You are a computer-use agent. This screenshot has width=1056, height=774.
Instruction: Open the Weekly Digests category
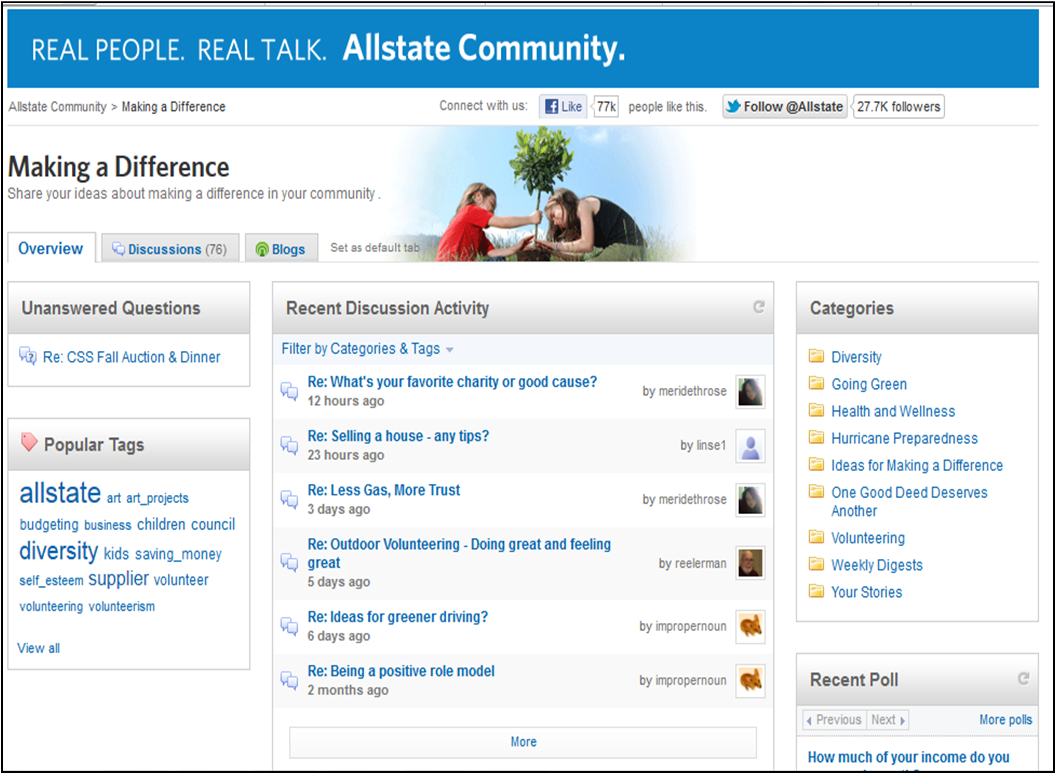point(877,565)
